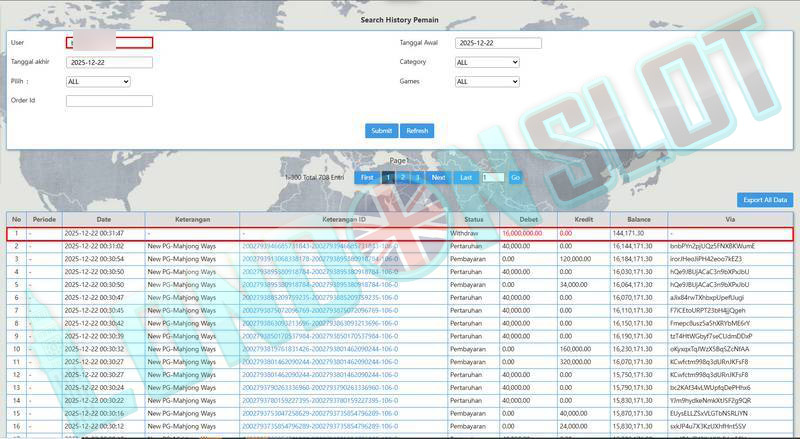This screenshot has width=800, height=439.
Task: Click the Date column header
Action: [103, 219]
